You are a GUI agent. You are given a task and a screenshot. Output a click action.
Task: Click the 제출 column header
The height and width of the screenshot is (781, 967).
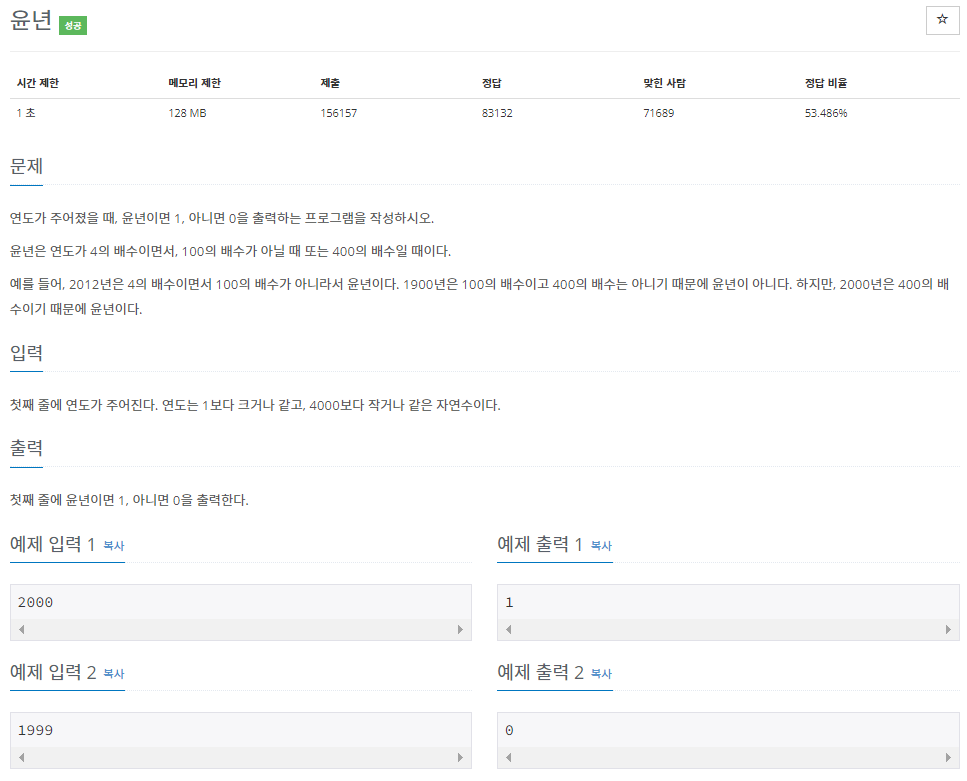(x=330, y=83)
